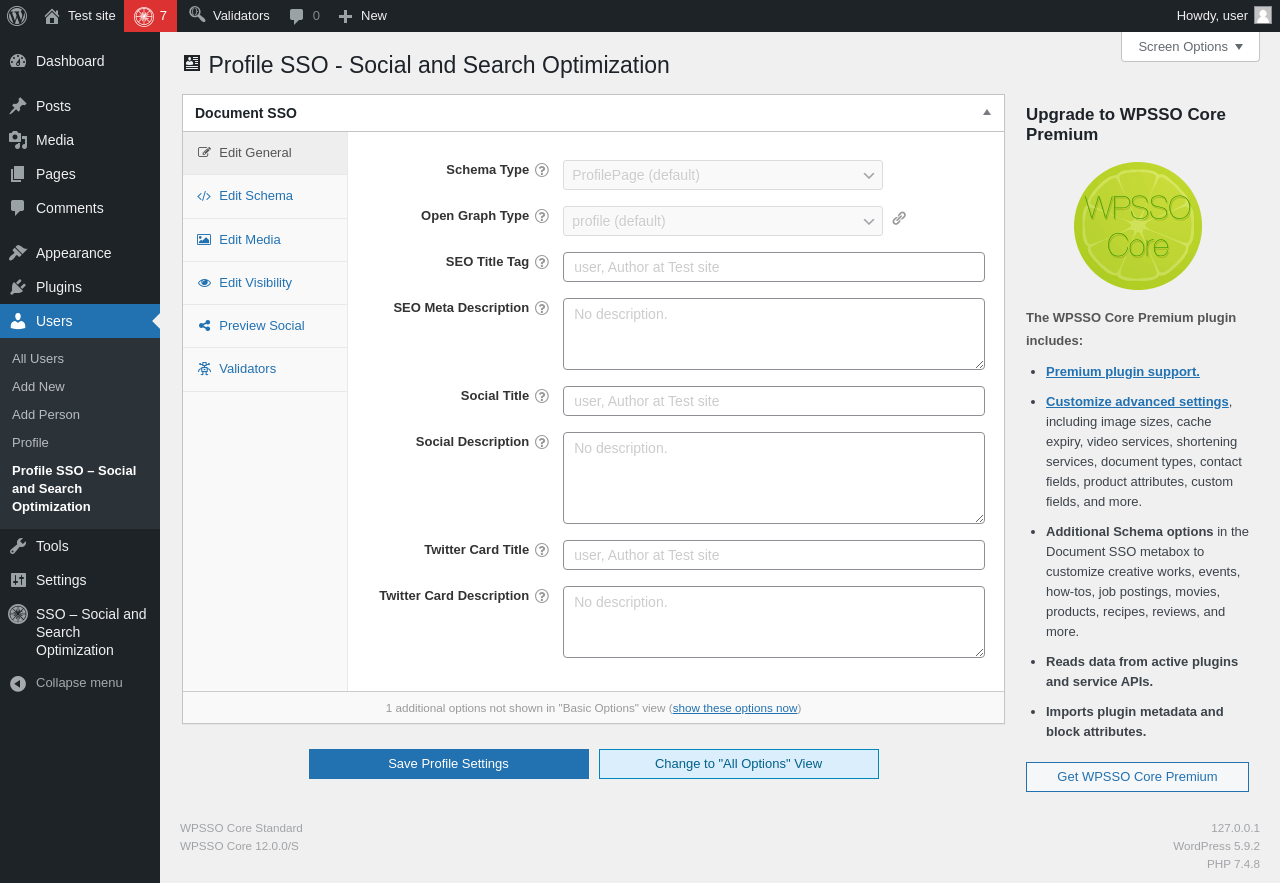Show help for Social Description
The height and width of the screenshot is (883, 1280).
[x=542, y=442]
